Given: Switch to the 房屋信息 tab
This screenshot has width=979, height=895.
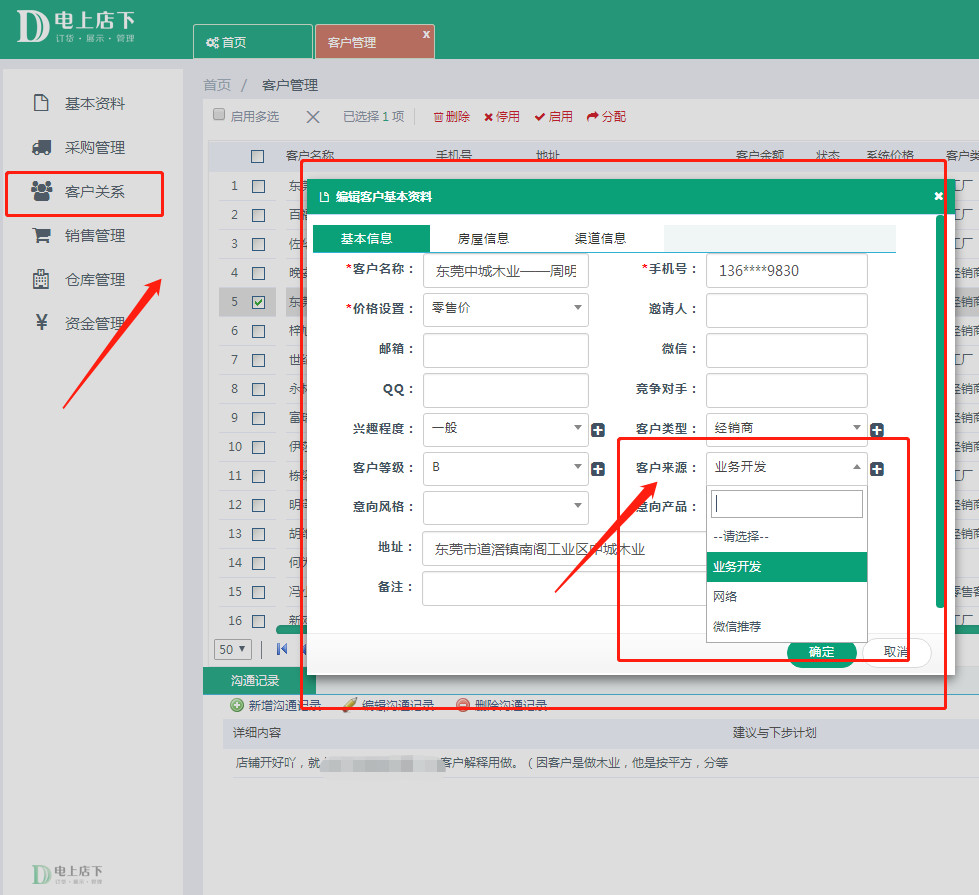Looking at the screenshot, I should click(483, 238).
